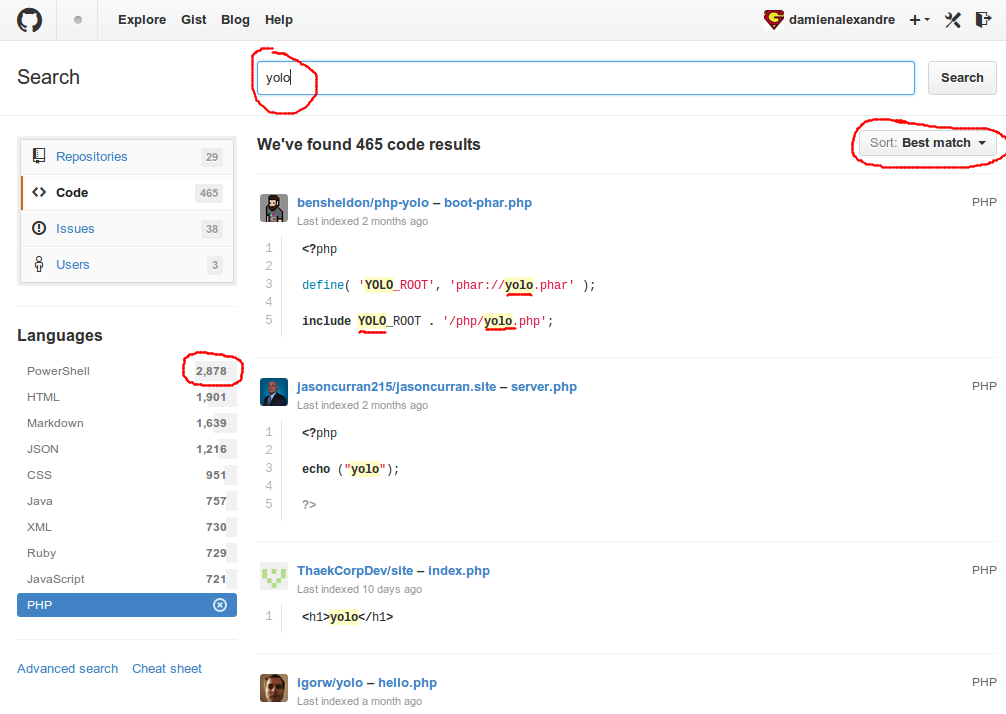Select the active PHP language filter
Screen dimensions: 1006x714
click(127, 605)
